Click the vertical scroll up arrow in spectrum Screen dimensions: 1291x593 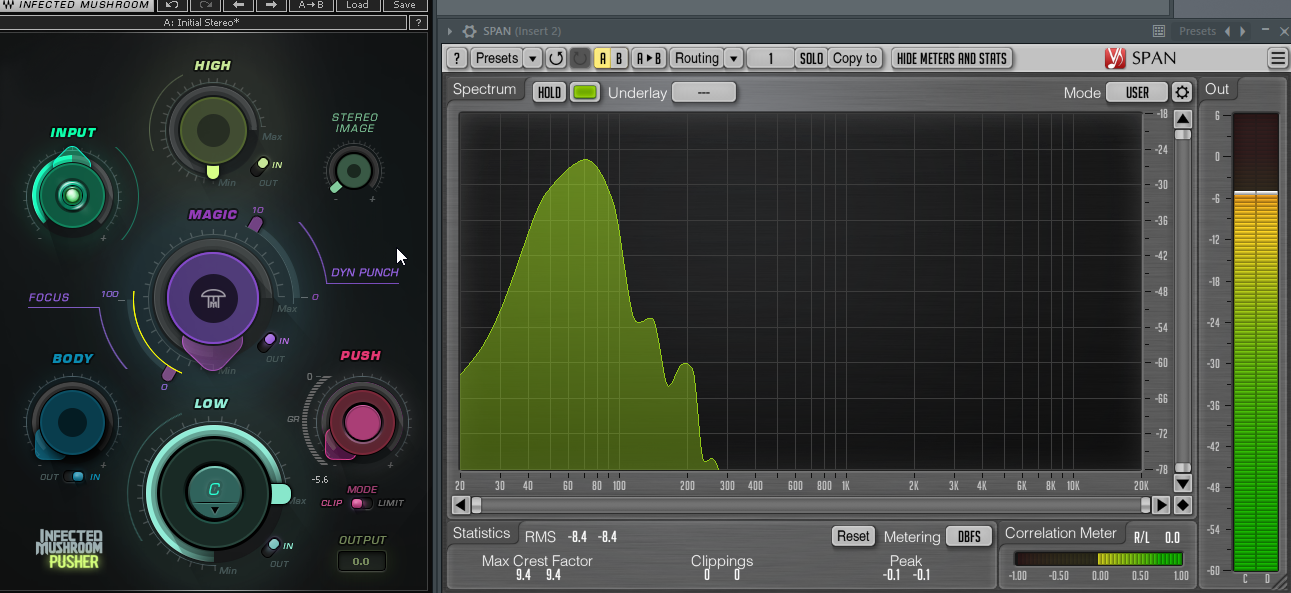tap(1183, 119)
